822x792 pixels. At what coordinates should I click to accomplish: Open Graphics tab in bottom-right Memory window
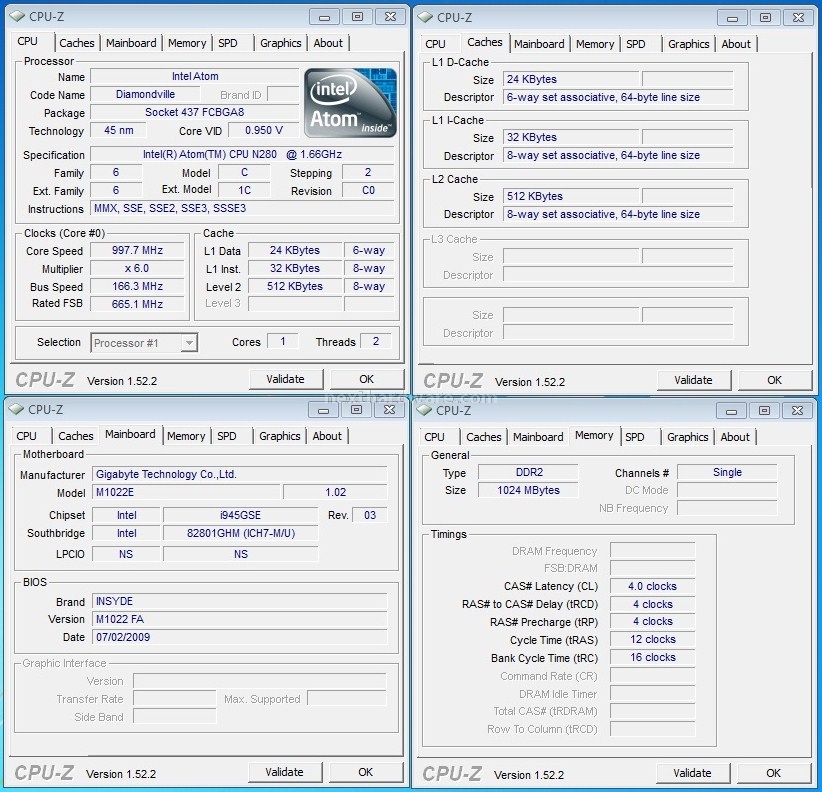[x=687, y=437]
